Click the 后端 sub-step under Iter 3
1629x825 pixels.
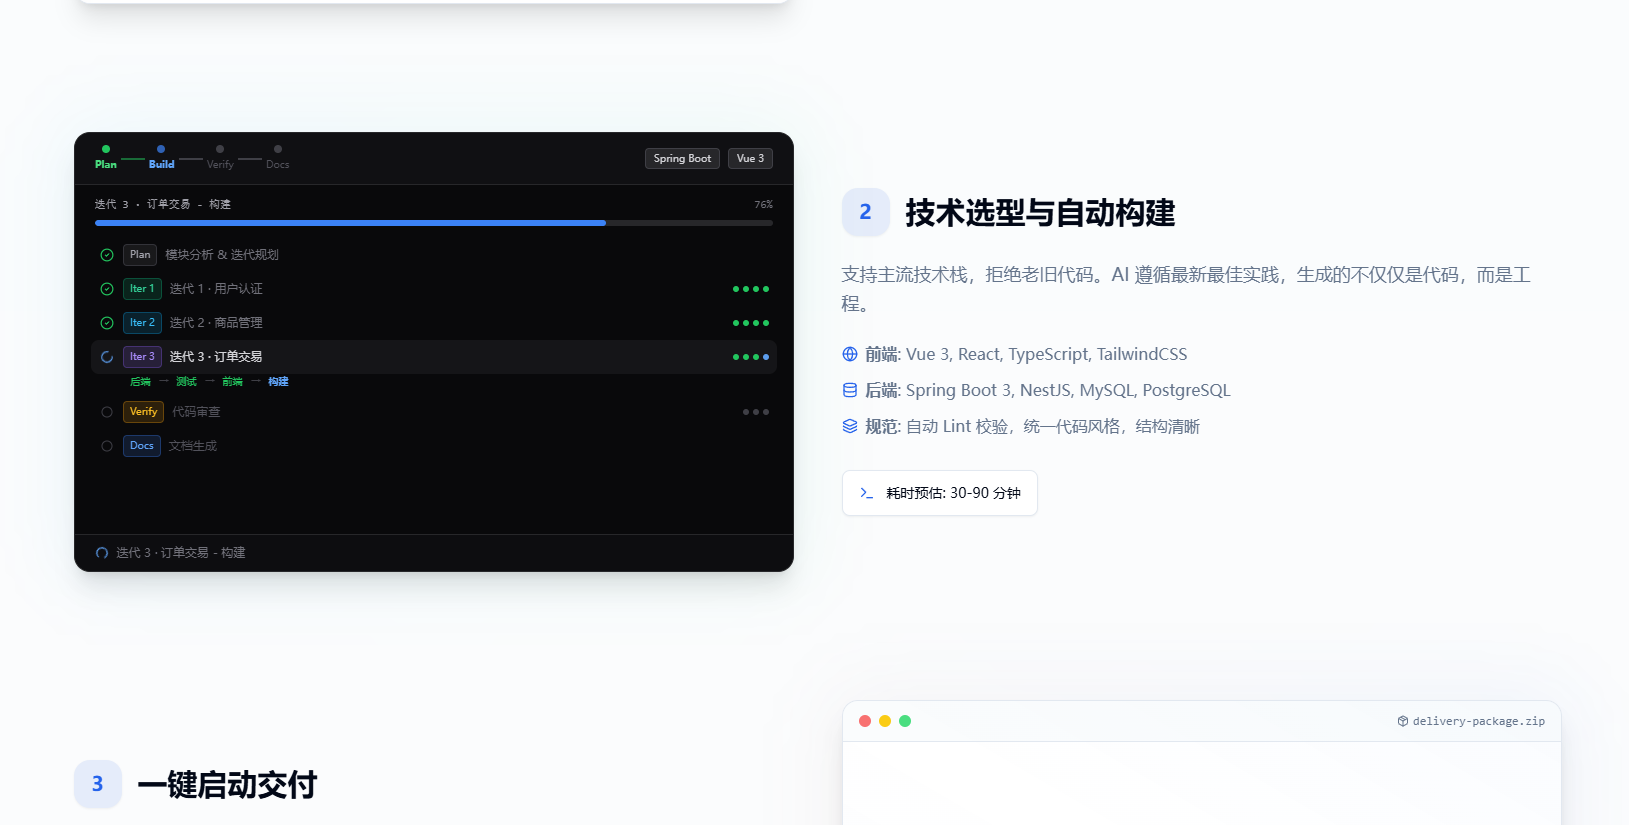coord(140,382)
